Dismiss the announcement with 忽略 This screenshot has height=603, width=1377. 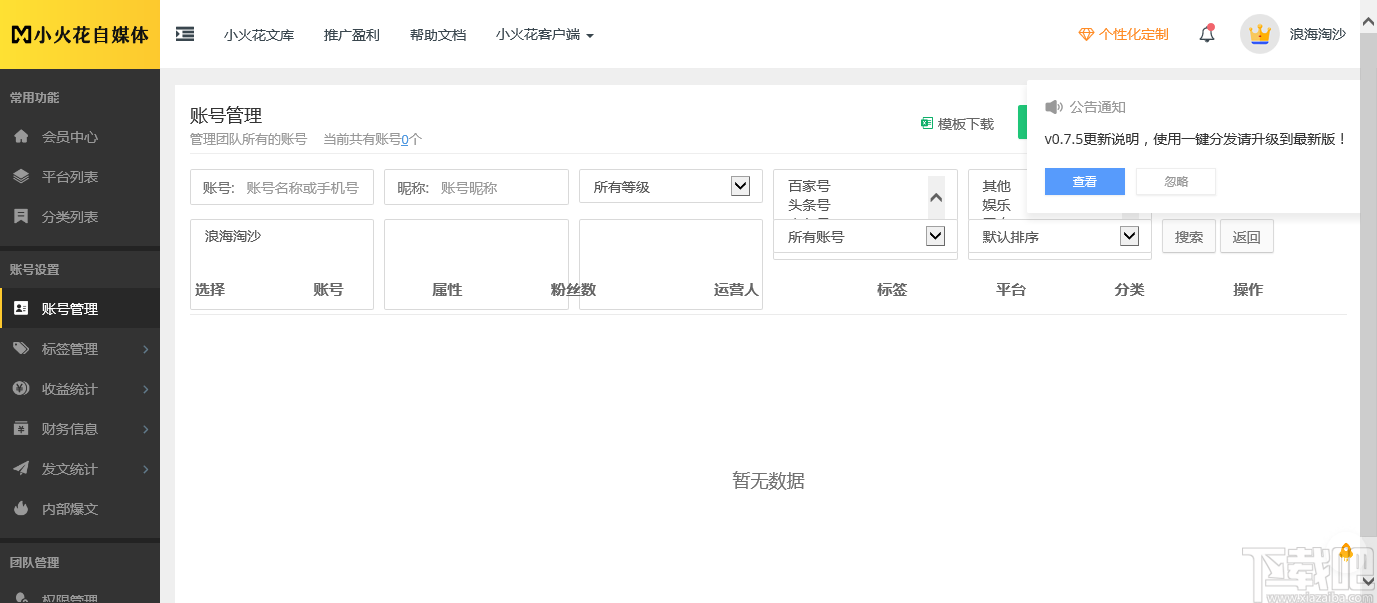pyautogui.click(x=1175, y=181)
